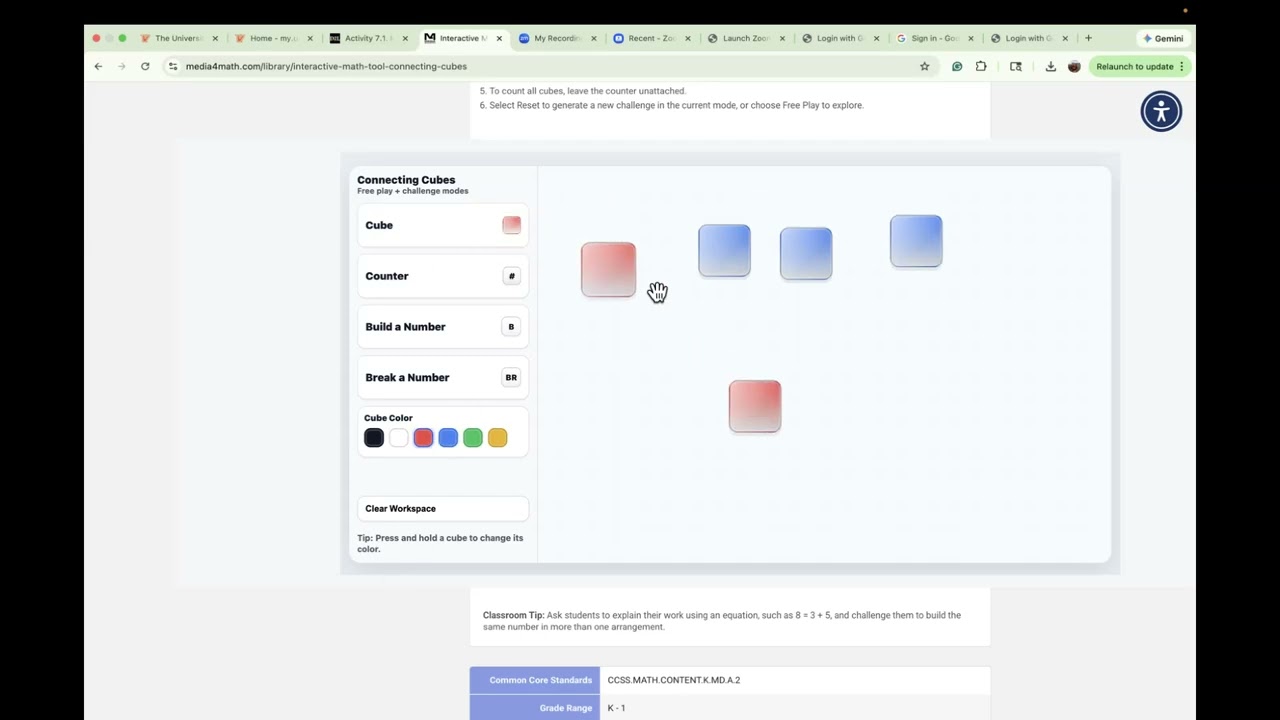Viewport: 1280px width, 720px height.
Task: Click the Common Core Standards label
Action: (x=540, y=680)
